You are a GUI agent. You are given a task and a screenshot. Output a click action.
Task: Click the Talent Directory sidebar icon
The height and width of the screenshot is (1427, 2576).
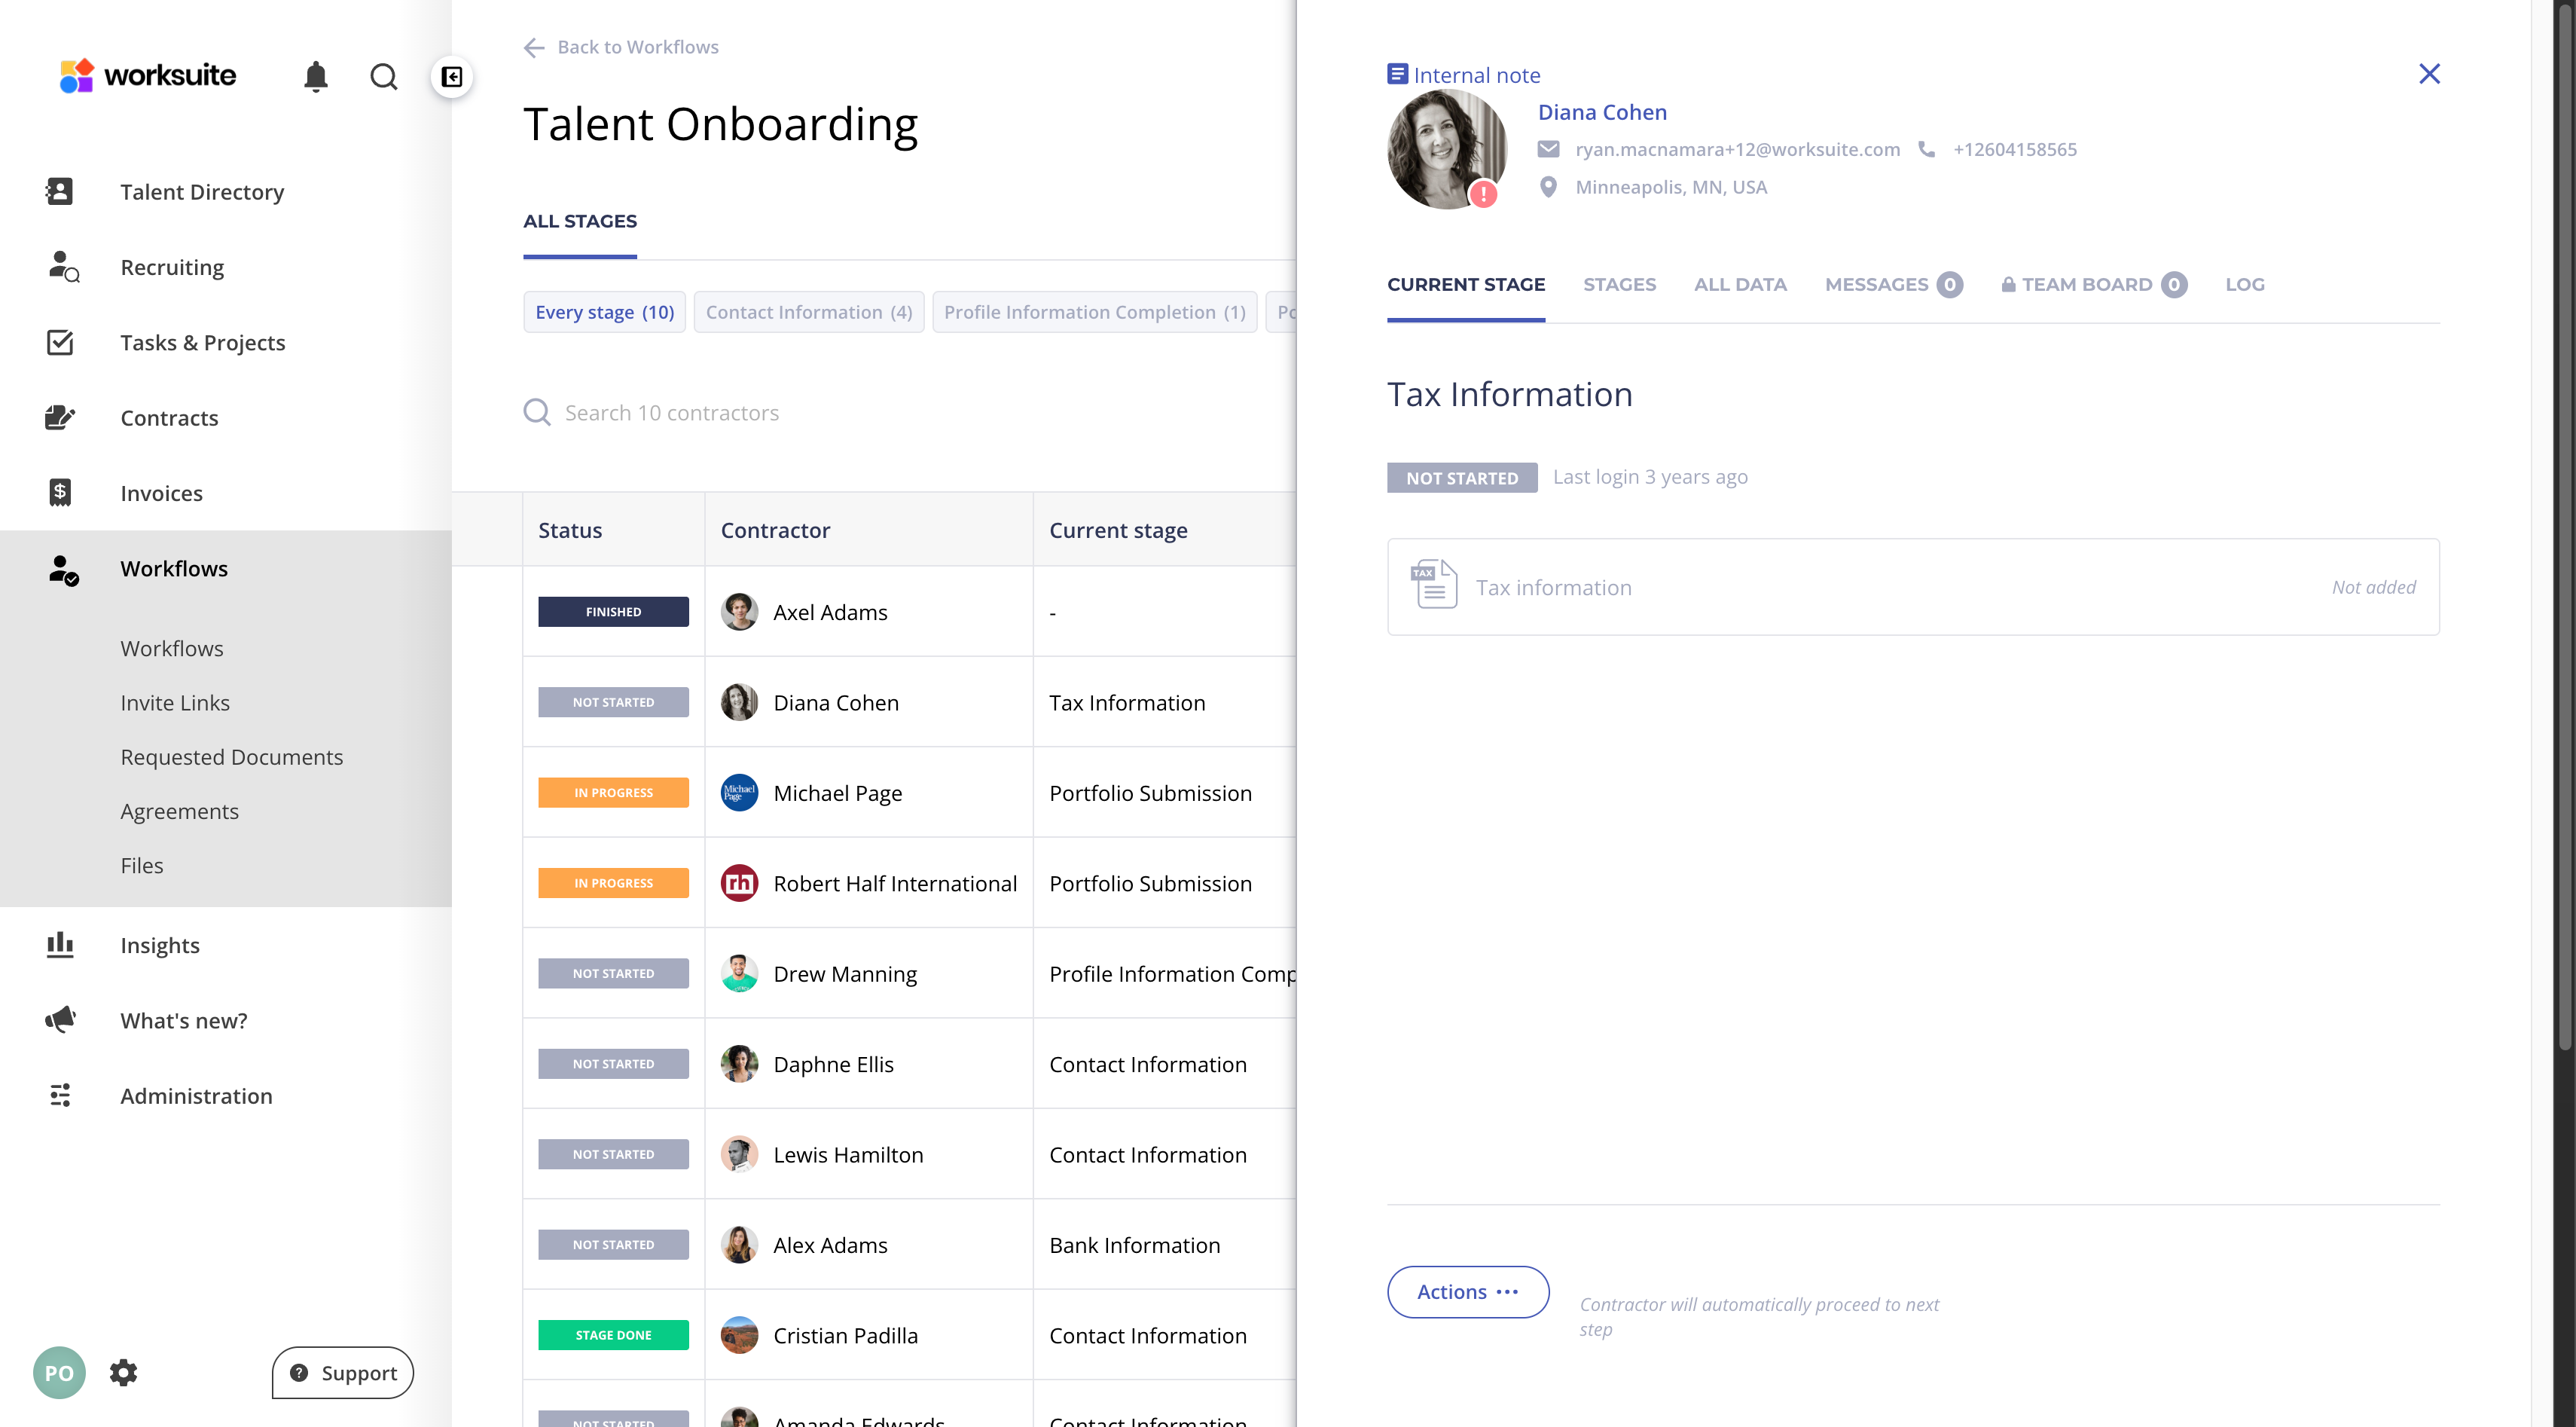pos(60,191)
